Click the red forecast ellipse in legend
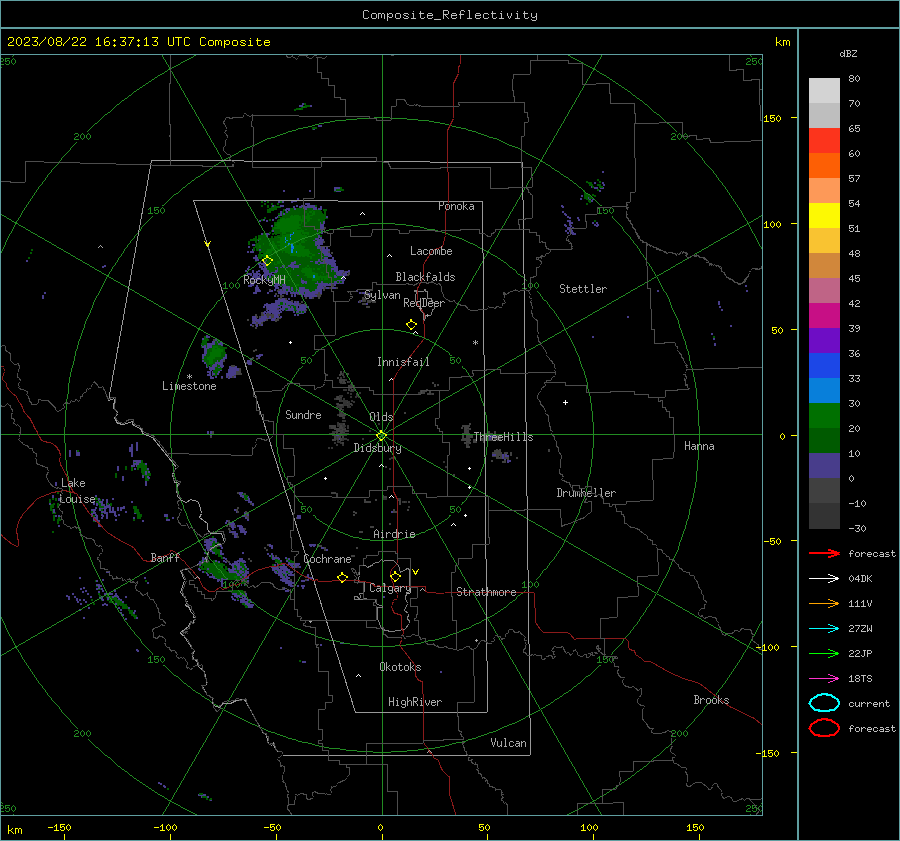Screen dimensions: 900x841 coord(824,728)
